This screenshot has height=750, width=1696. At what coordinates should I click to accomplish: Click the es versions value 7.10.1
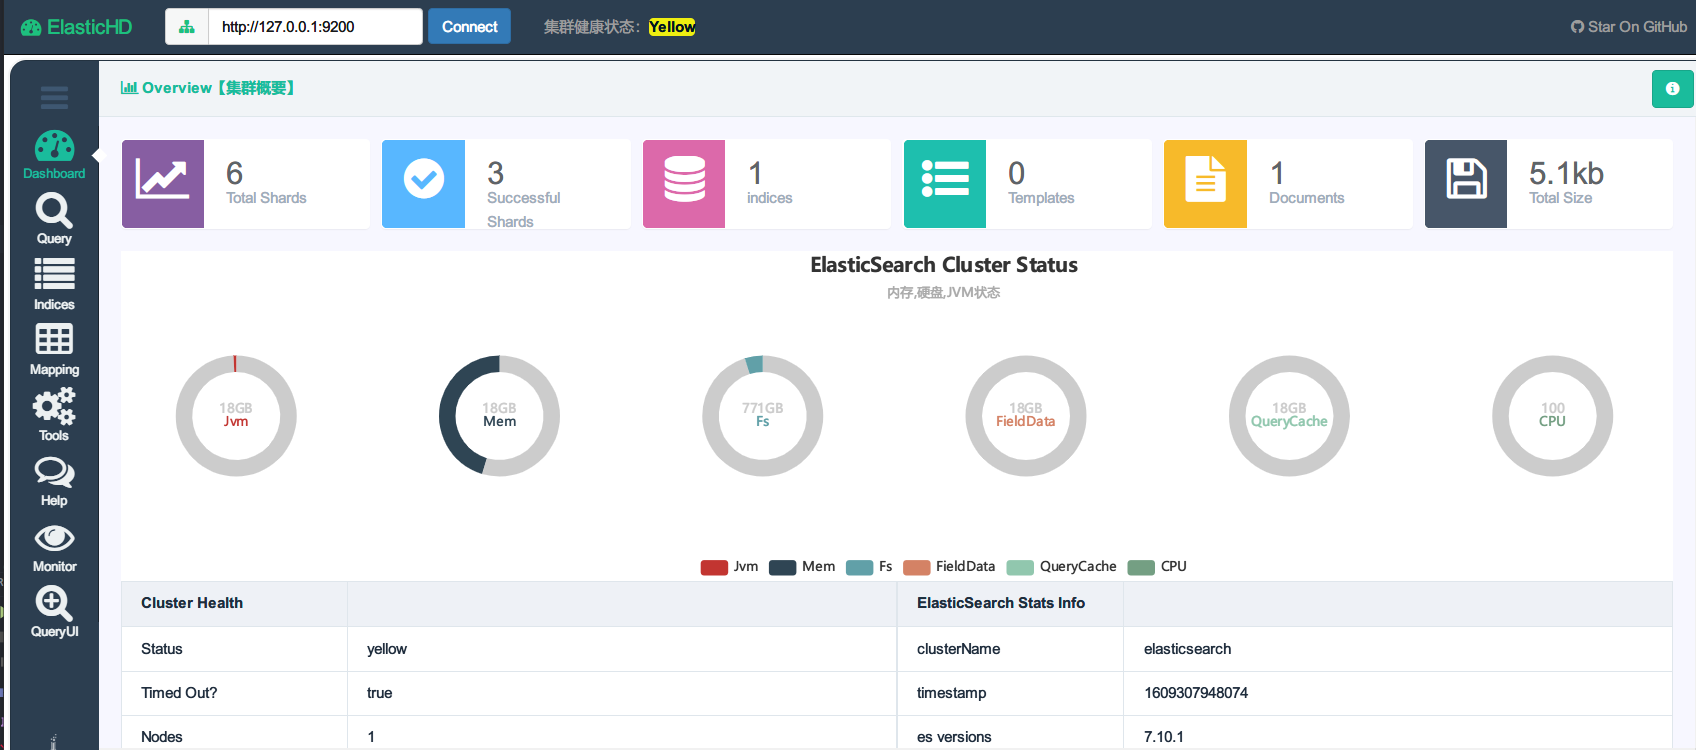pyautogui.click(x=1164, y=737)
